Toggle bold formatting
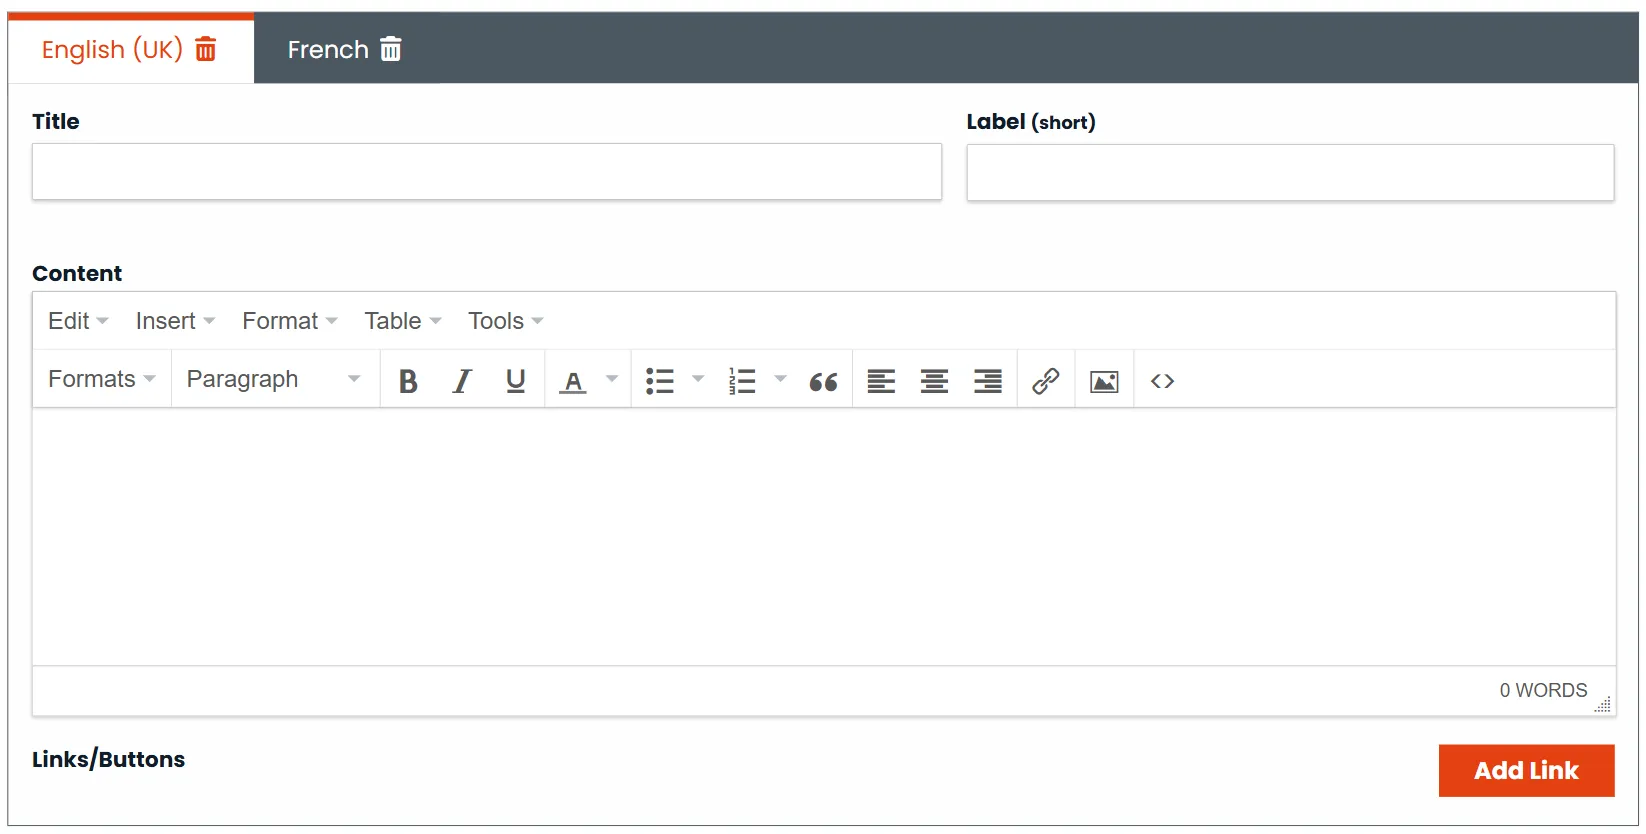Screen dimensions: 1646x834 (x=408, y=381)
